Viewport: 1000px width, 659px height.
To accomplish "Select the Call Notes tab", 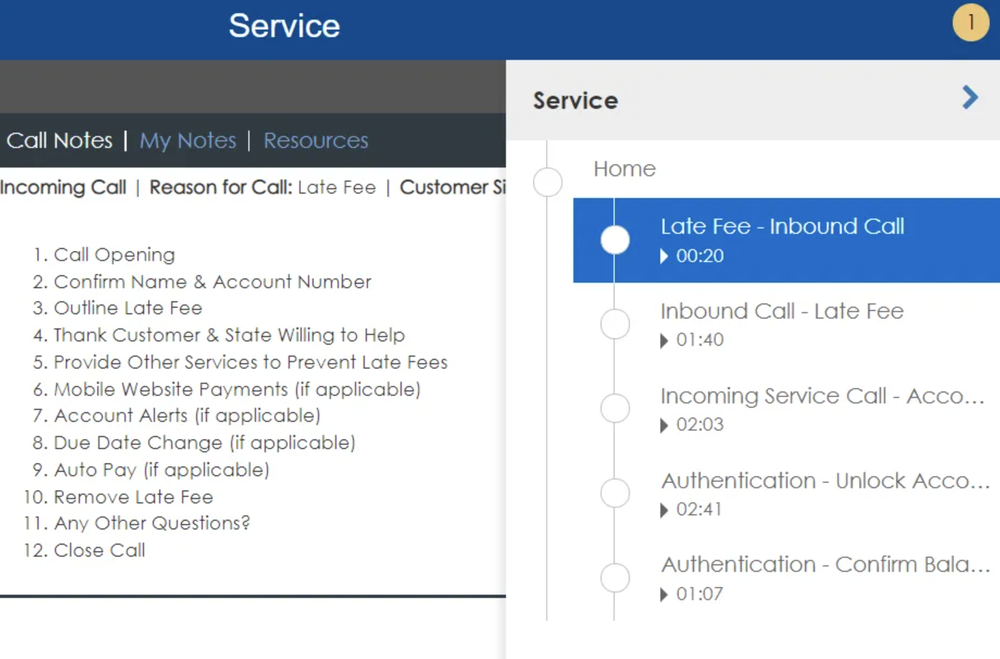I will tap(59, 141).
